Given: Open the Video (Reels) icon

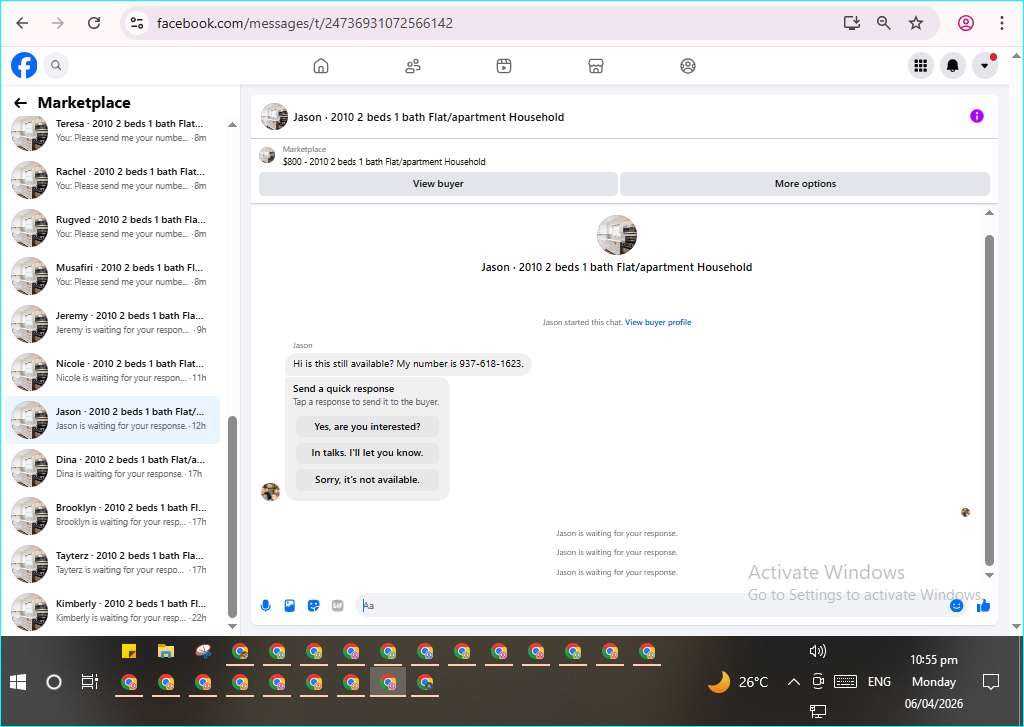Looking at the screenshot, I should click(x=504, y=66).
